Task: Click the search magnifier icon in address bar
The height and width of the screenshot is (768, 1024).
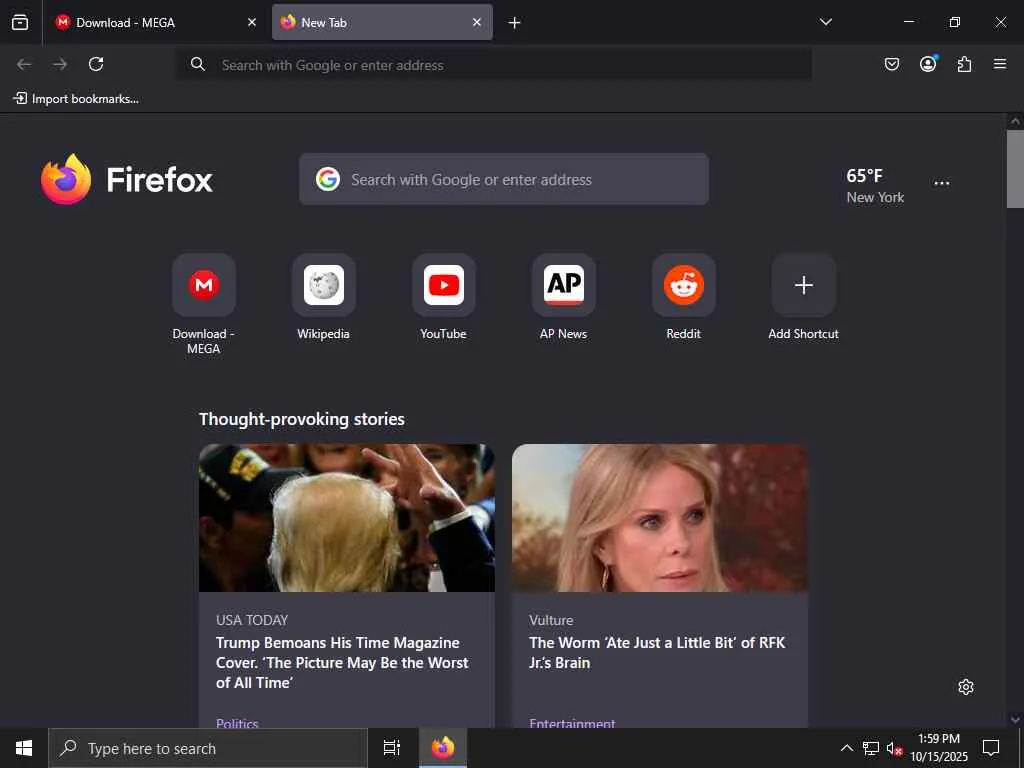Action: point(198,64)
